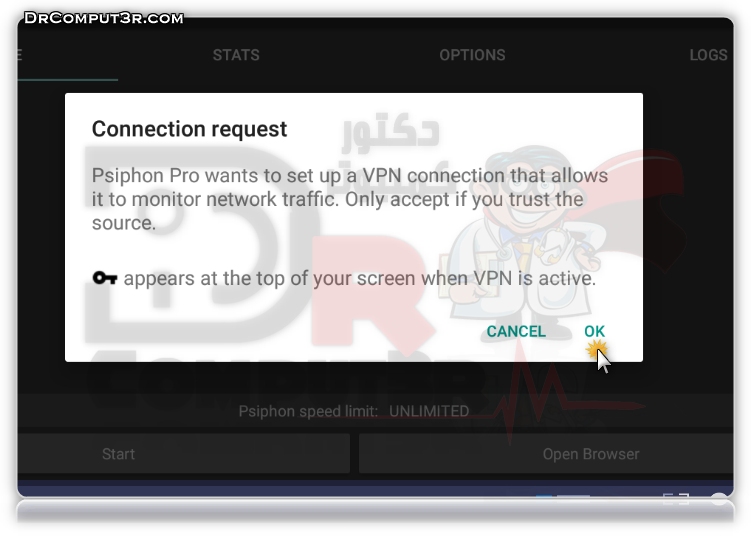Click the DrComput3r.com watermark text
This screenshot has height=538, width=751.
click(x=104, y=18)
